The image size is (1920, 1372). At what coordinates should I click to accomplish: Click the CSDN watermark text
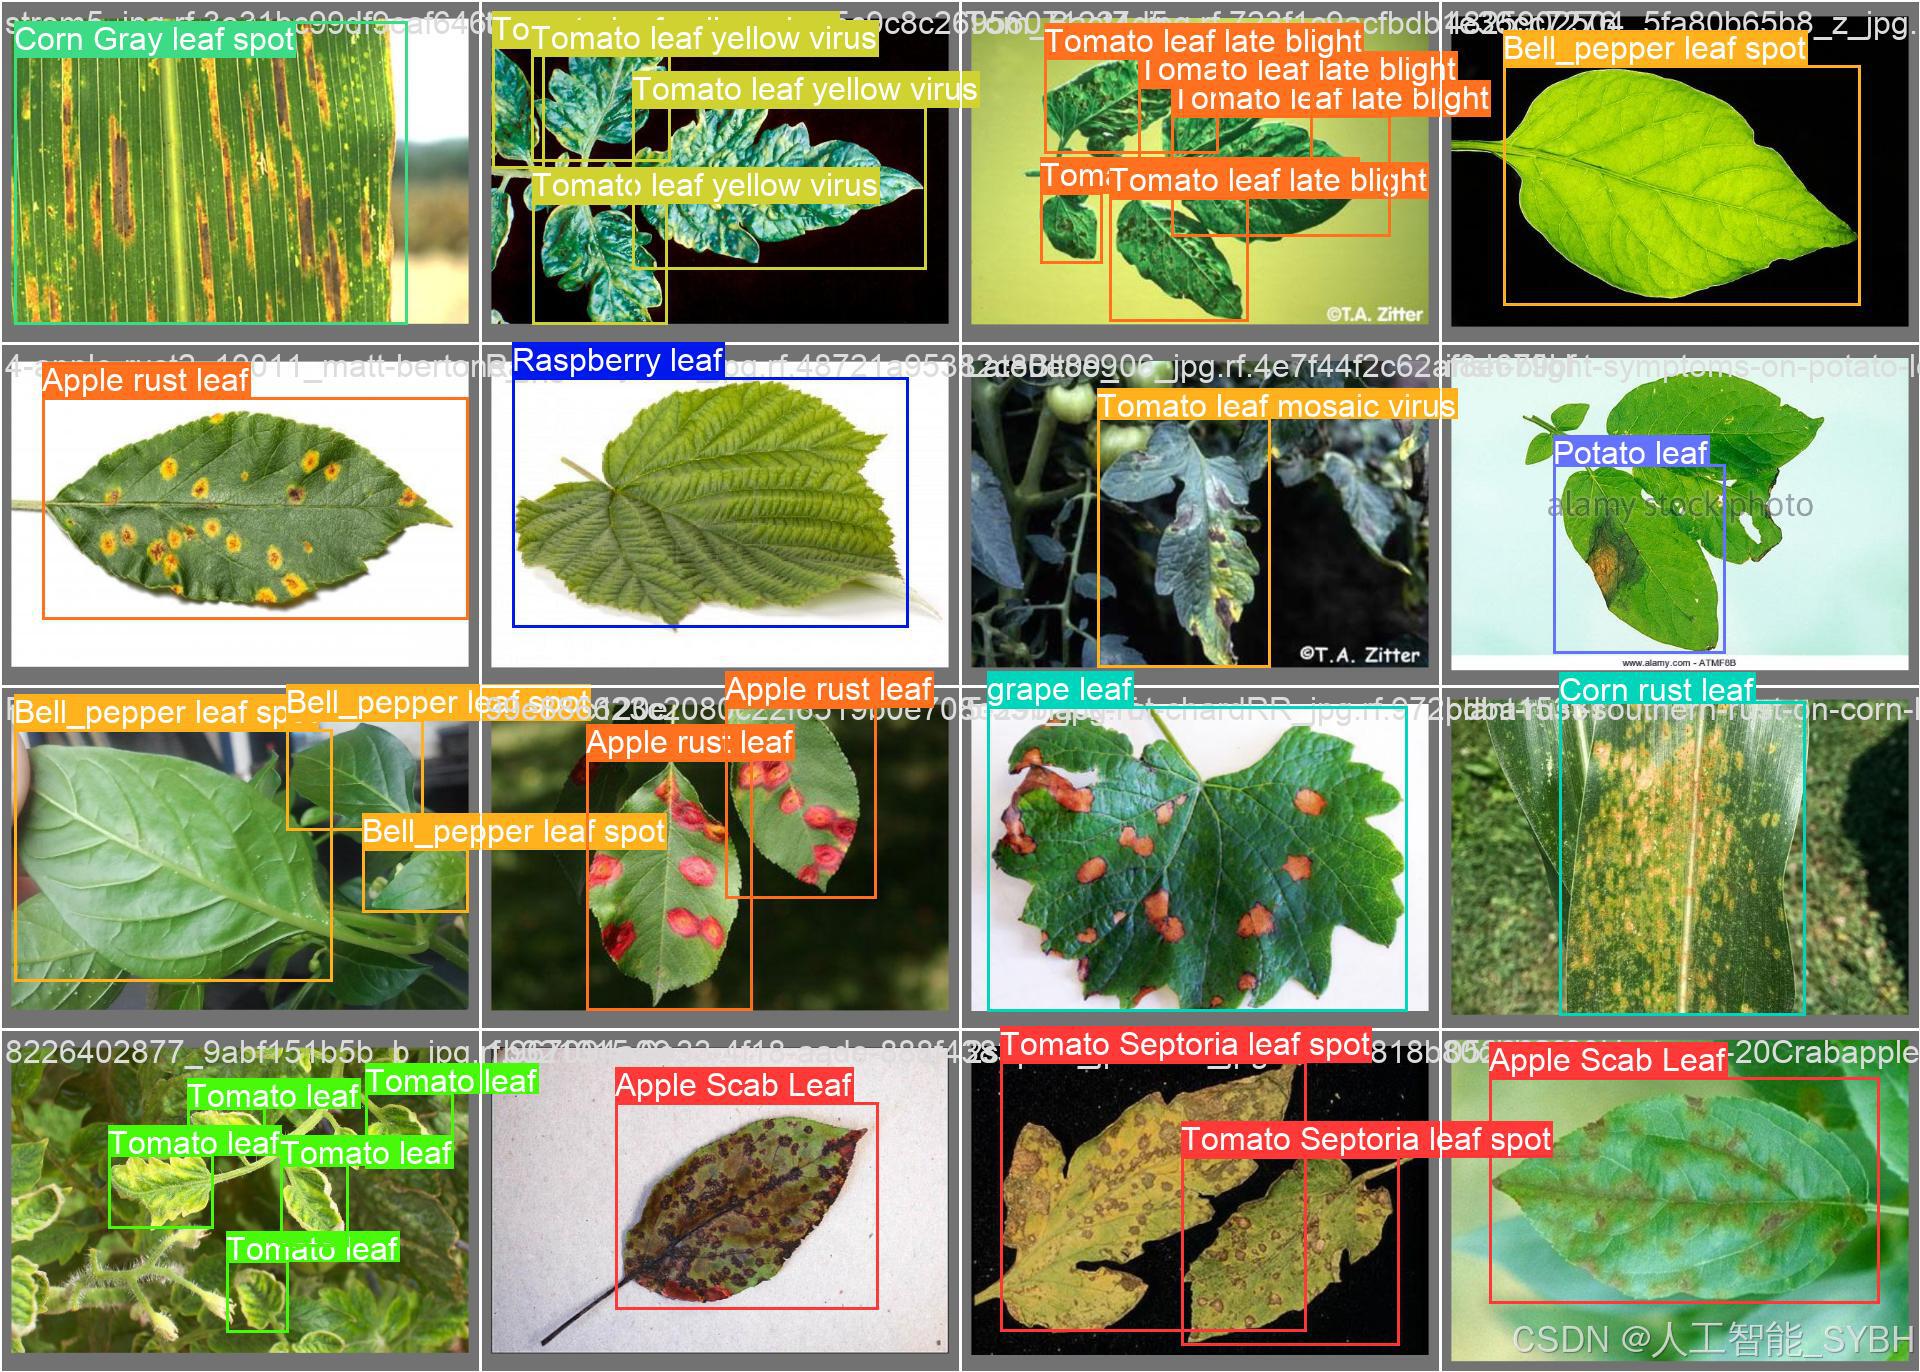(1712, 1340)
